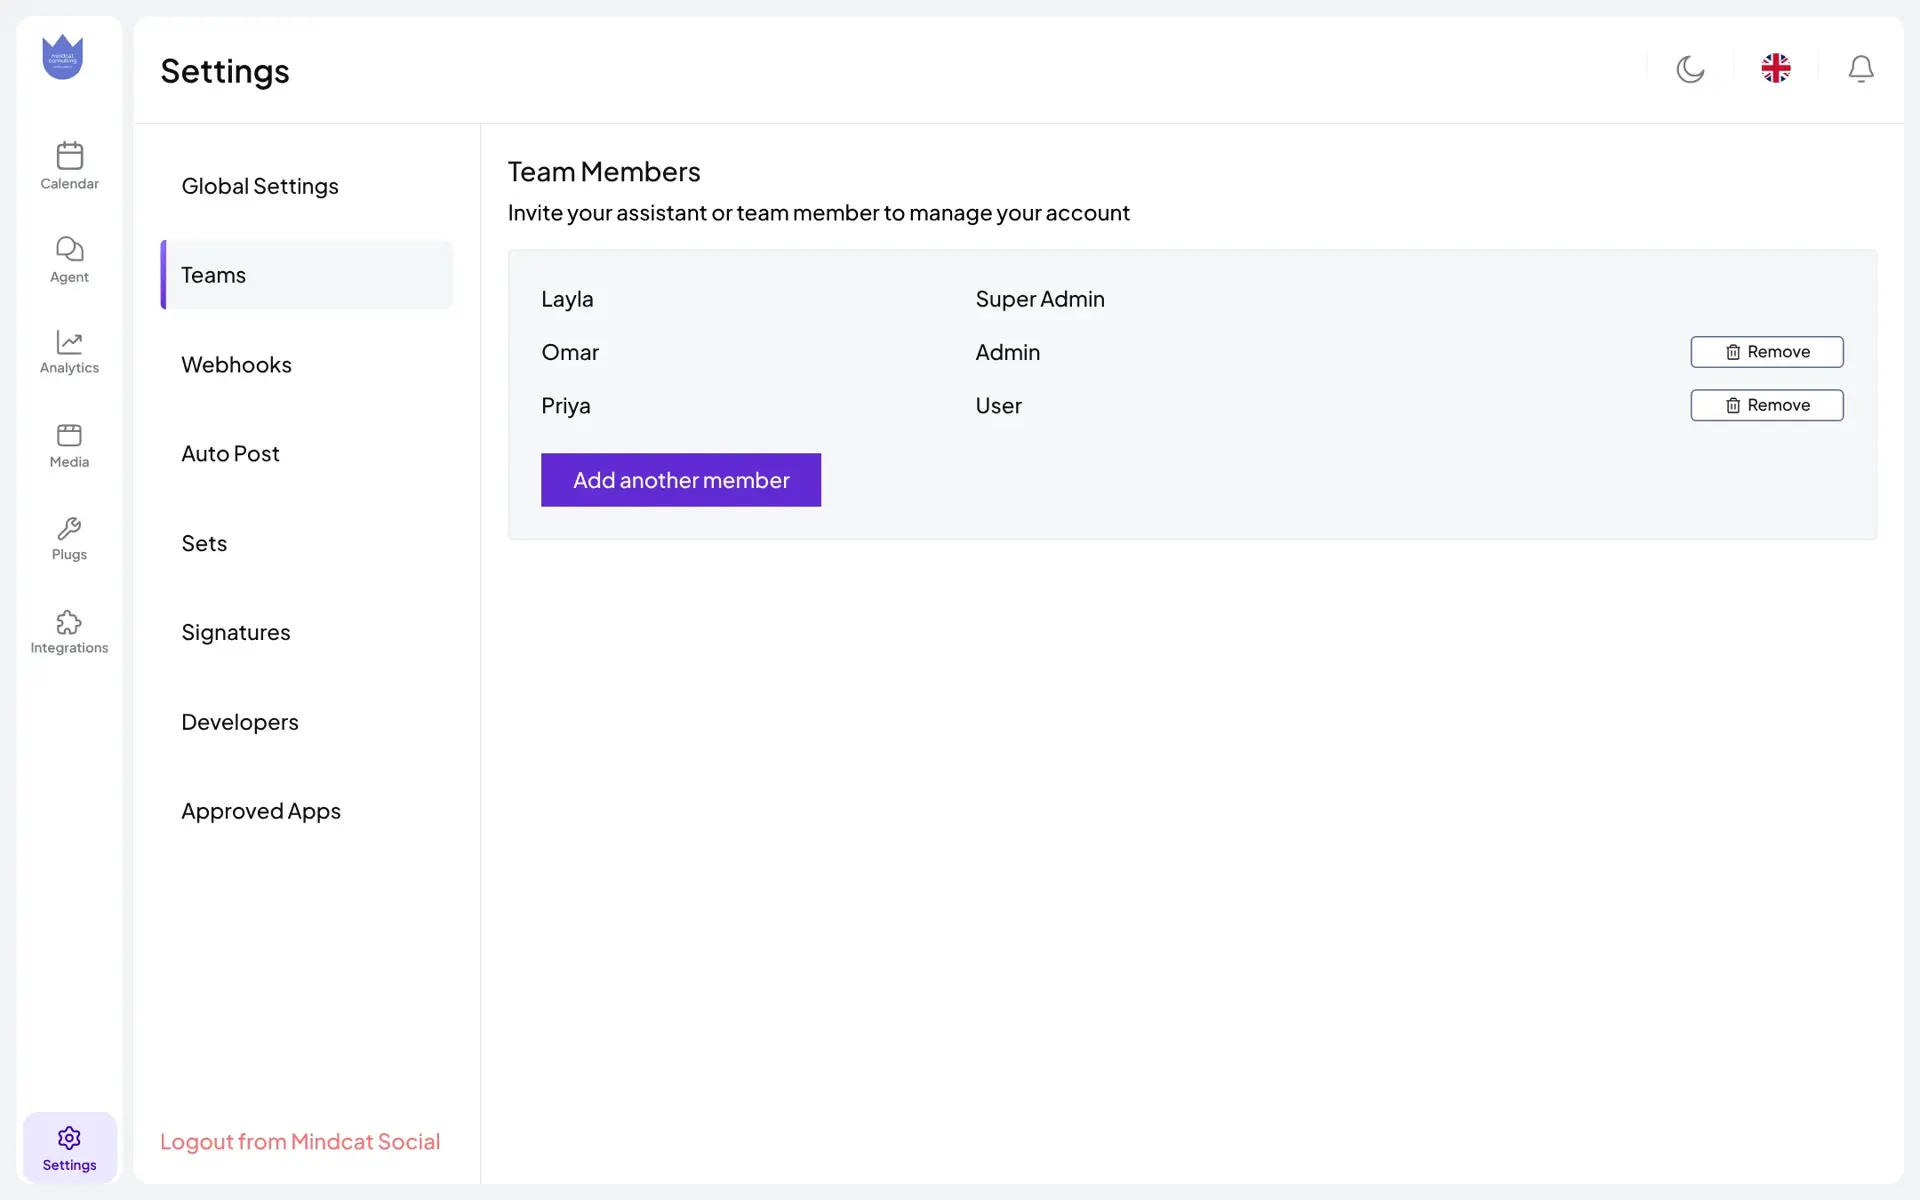This screenshot has width=1920, height=1200.
Task: Open Integrations puzzle icon
Action: point(69,632)
